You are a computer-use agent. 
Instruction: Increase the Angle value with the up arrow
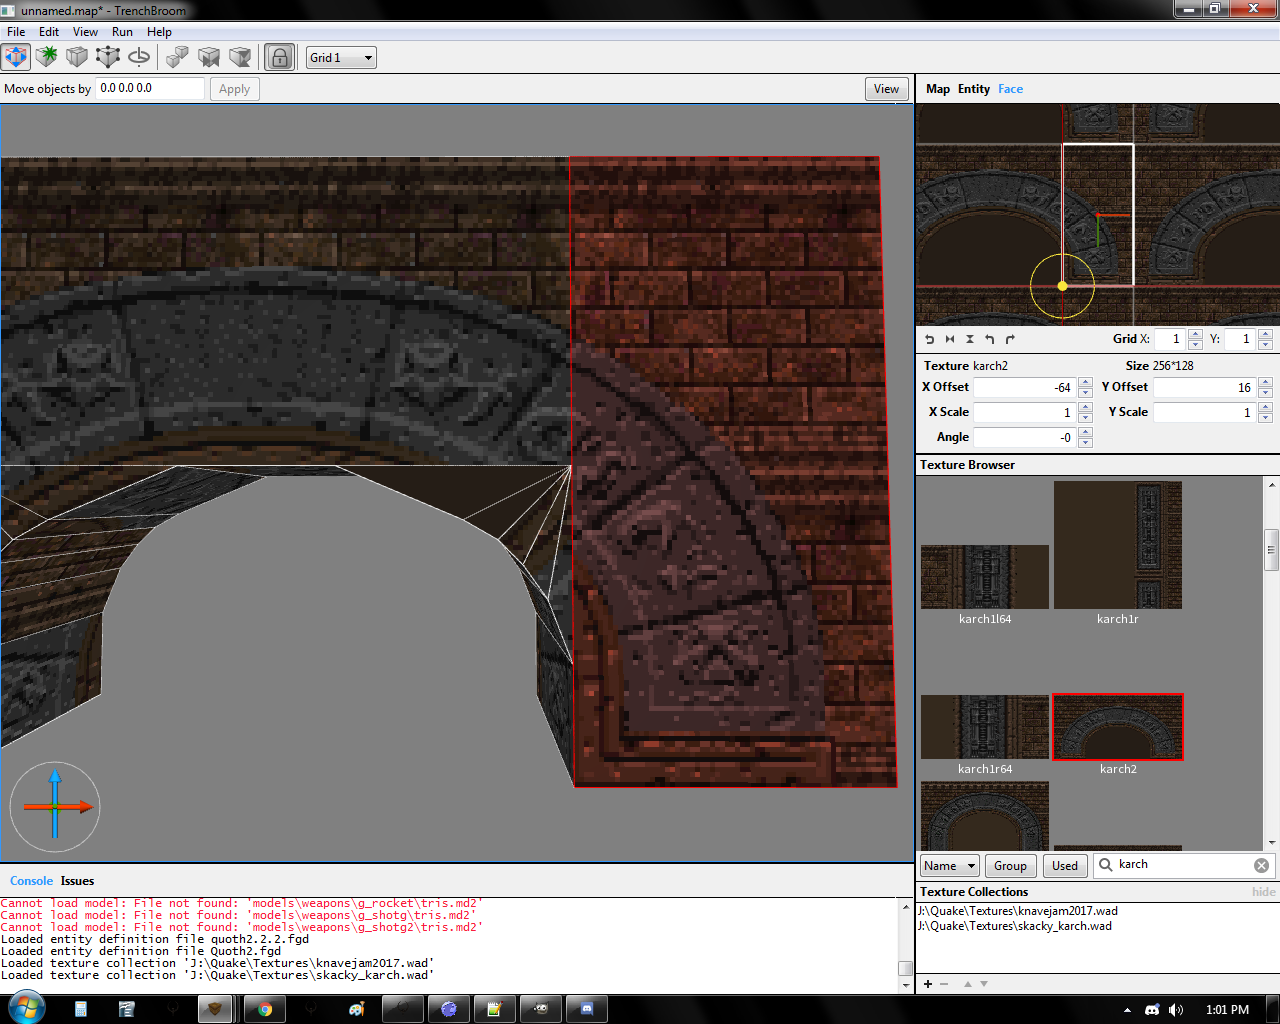(1085, 432)
